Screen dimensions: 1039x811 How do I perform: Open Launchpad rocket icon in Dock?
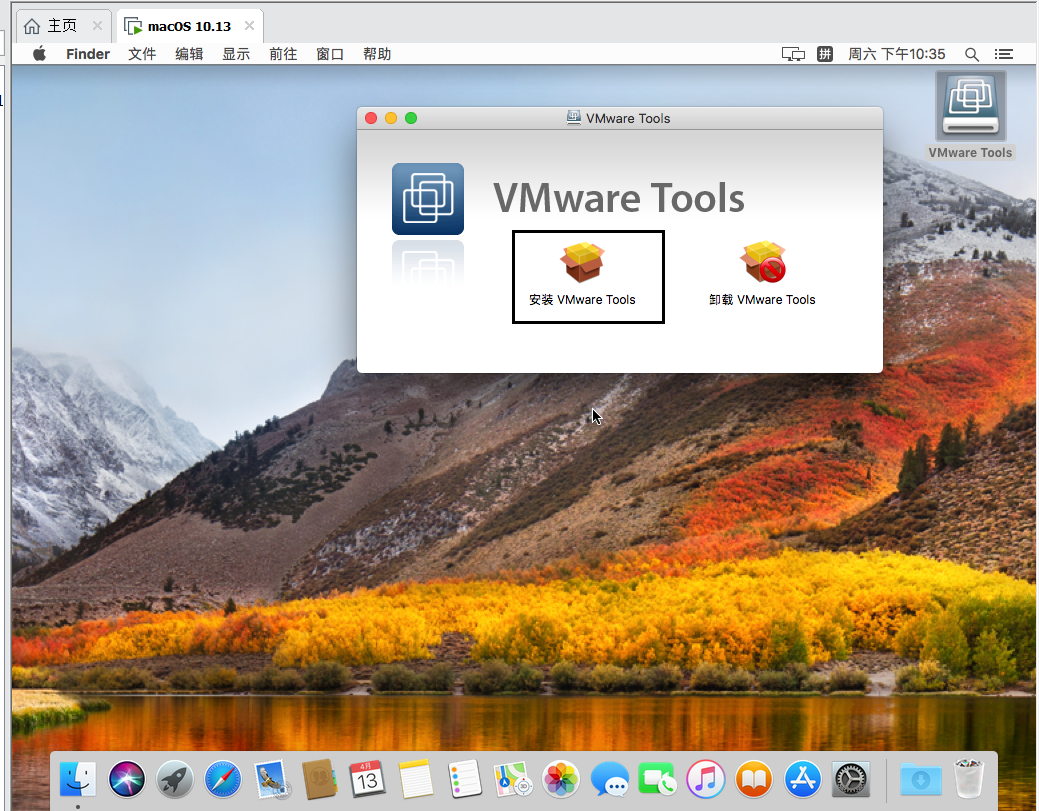175,779
